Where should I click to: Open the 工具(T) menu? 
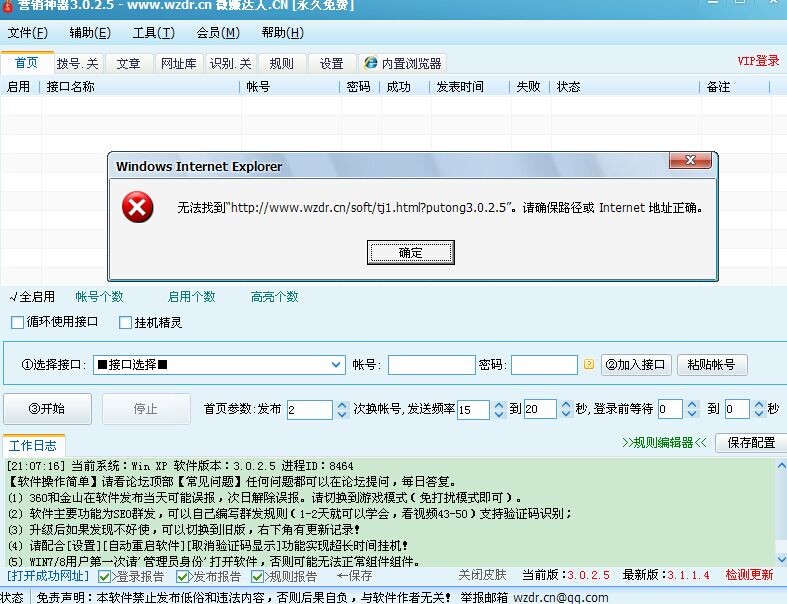coord(154,33)
